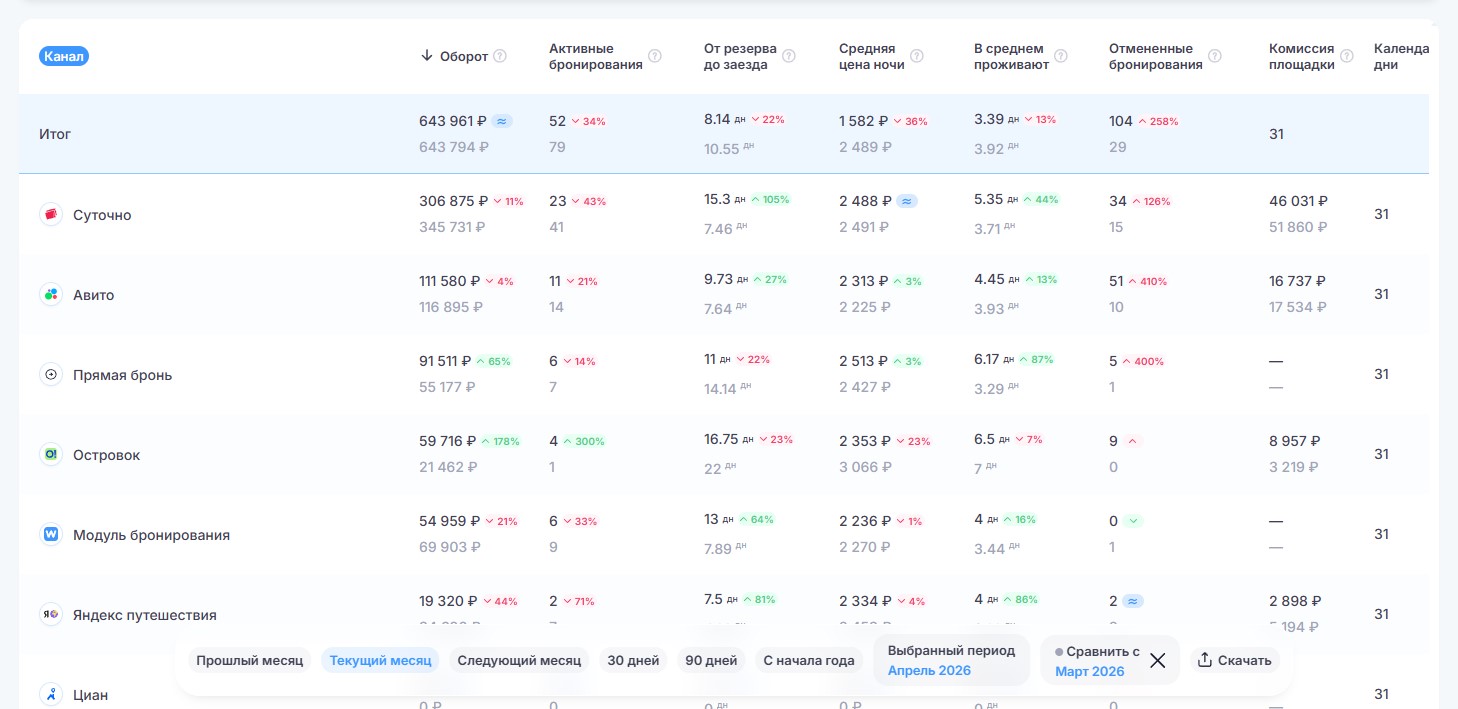Select the С начала года period
Screen dimensions: 1458x709
[809, 660]
